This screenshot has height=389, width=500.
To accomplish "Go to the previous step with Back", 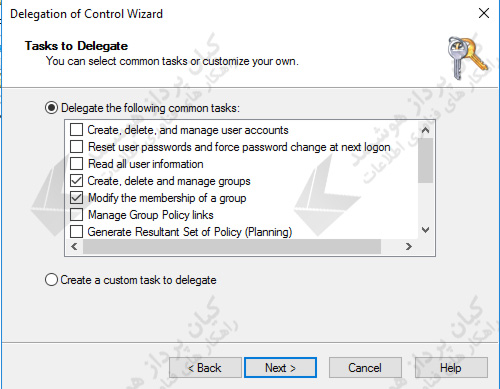I will [x=205, y=368].
